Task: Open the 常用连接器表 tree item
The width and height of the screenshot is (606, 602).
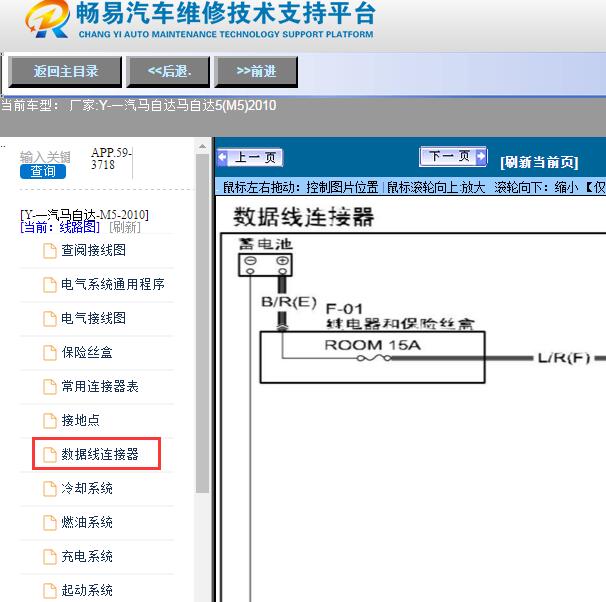Action: pyautogui.click(x=100, y=386)
